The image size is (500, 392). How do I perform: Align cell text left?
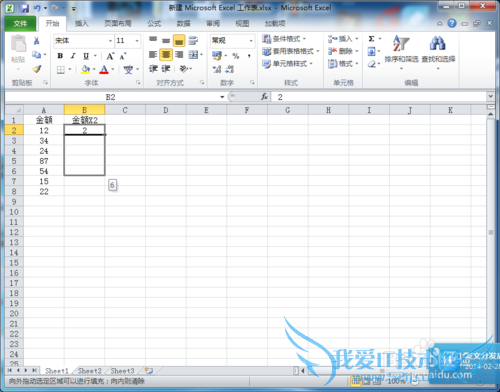coord(153,54)
